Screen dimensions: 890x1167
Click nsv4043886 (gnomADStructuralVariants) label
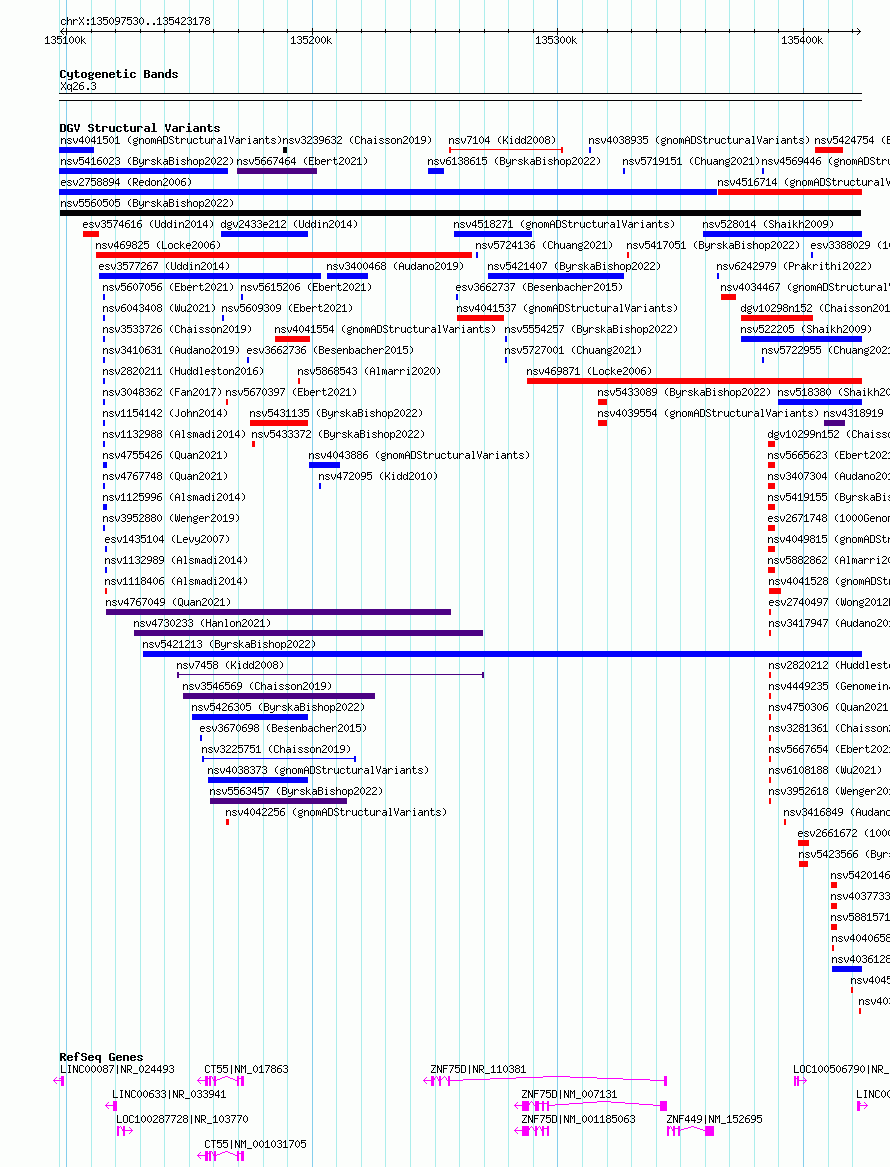[419, 455]
